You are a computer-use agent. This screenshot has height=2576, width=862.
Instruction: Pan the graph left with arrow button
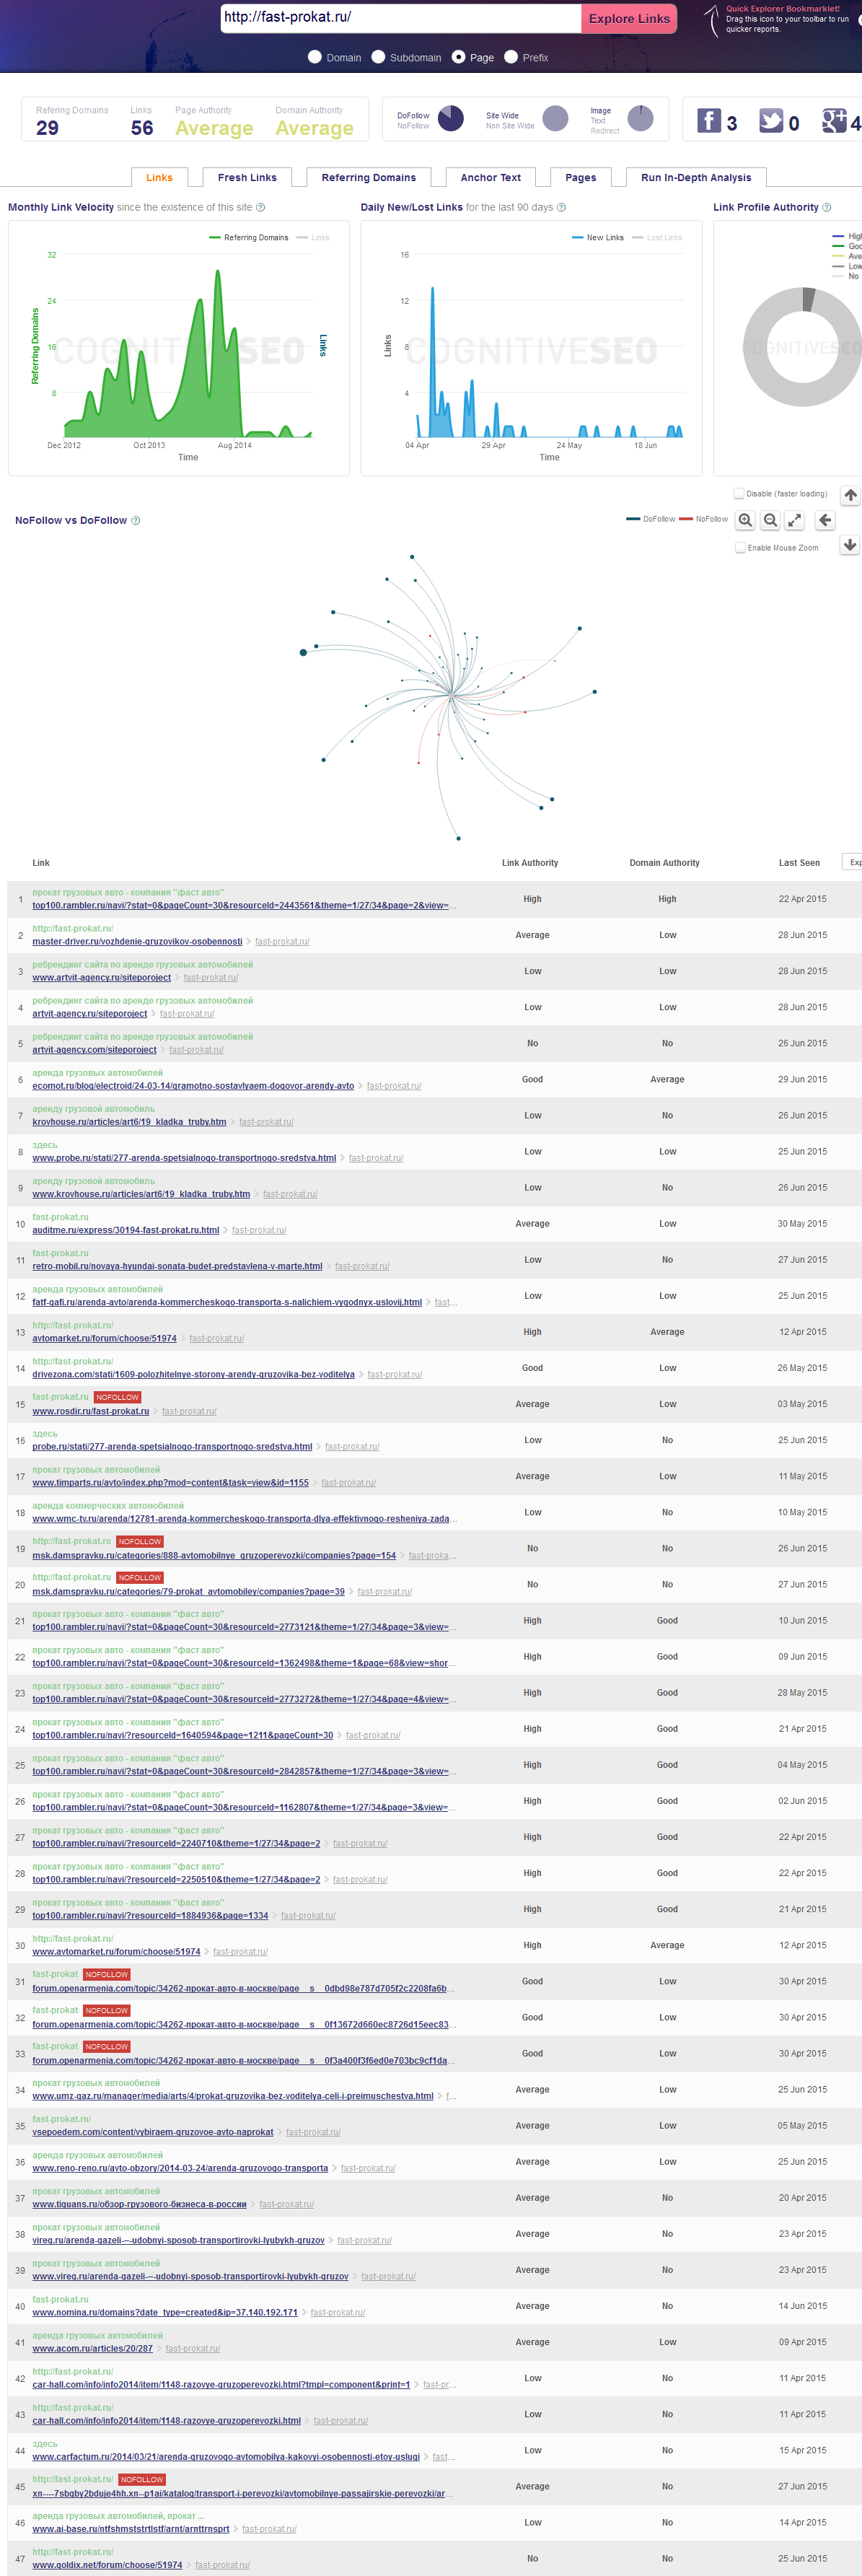pos(825,520)
